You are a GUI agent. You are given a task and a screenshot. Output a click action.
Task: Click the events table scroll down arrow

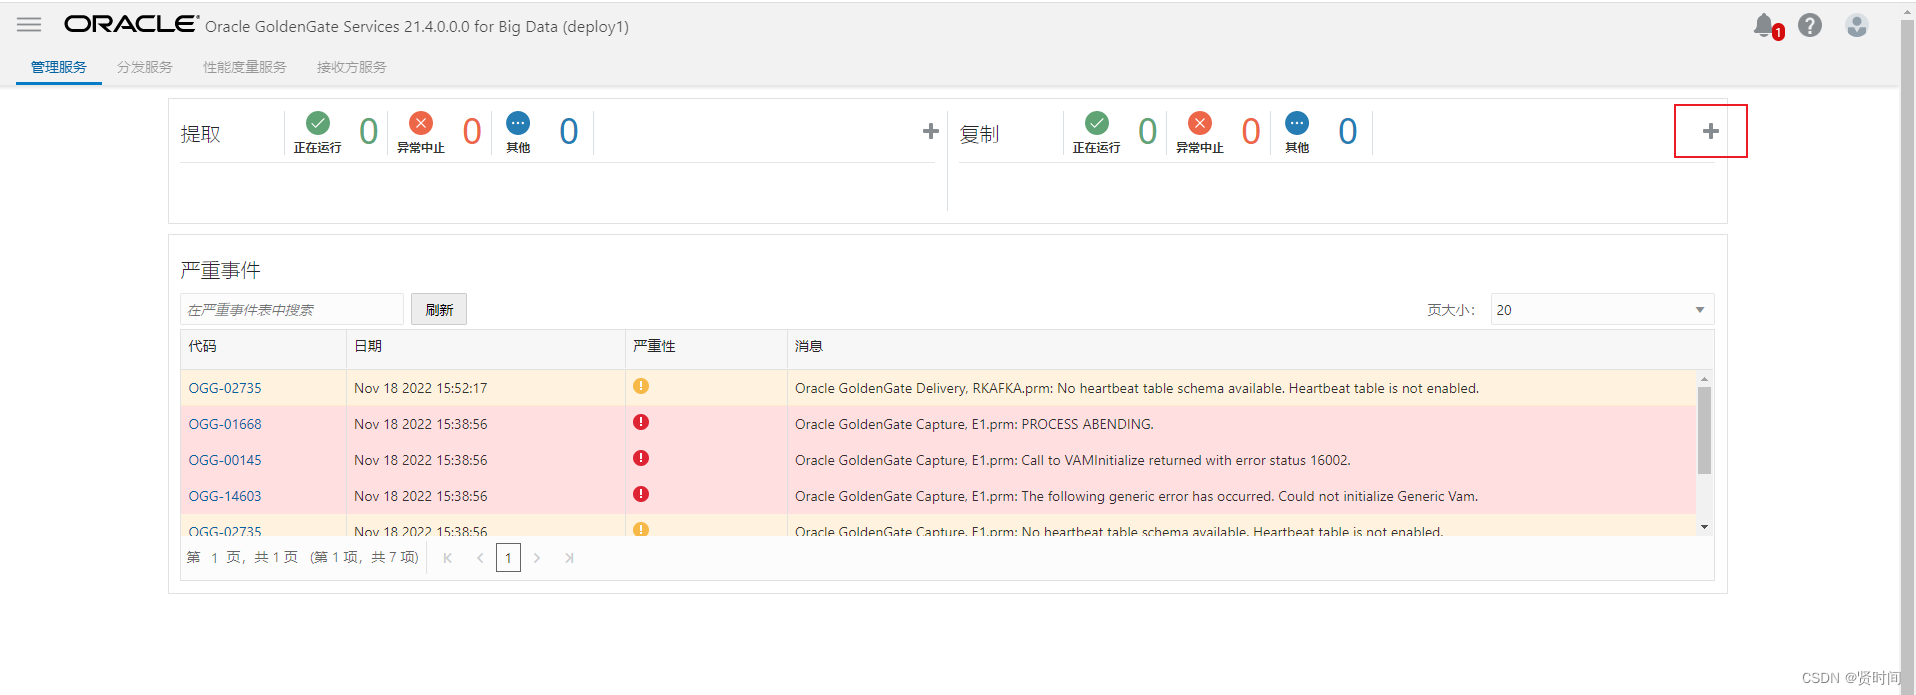coord(1704,527)
